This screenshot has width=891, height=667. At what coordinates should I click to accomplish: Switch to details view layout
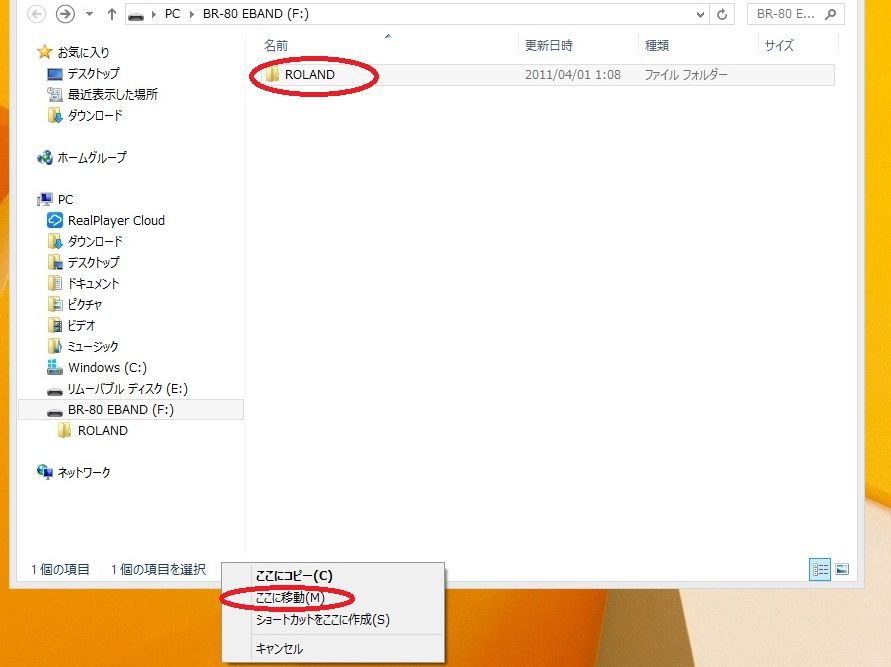[820, 569]
